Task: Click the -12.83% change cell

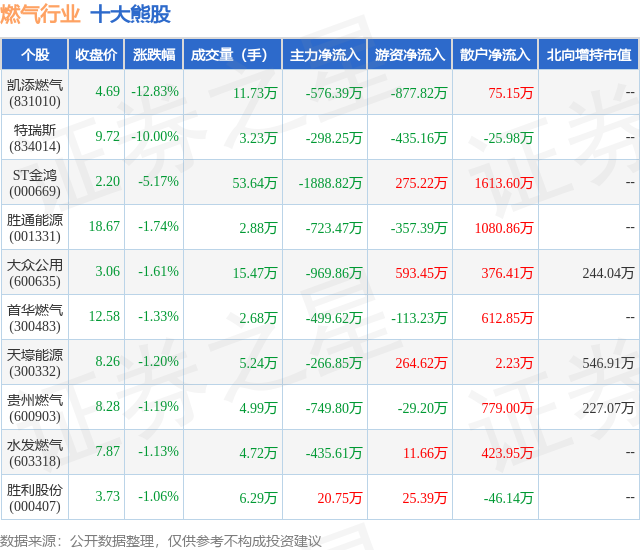Action: [155, 91]
